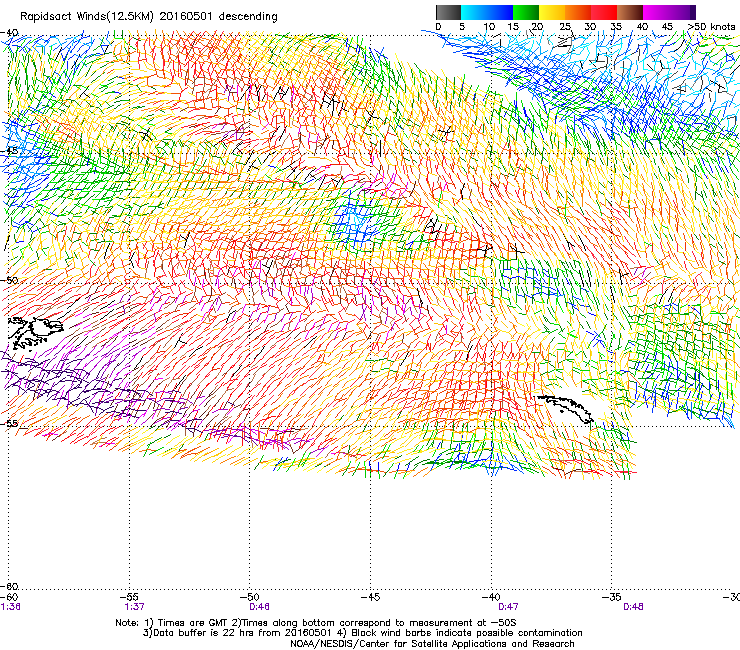Click the purple 45-50 knots legend segment
The image size is (740, 650).
pyautogui.click(x=682, y=12)
